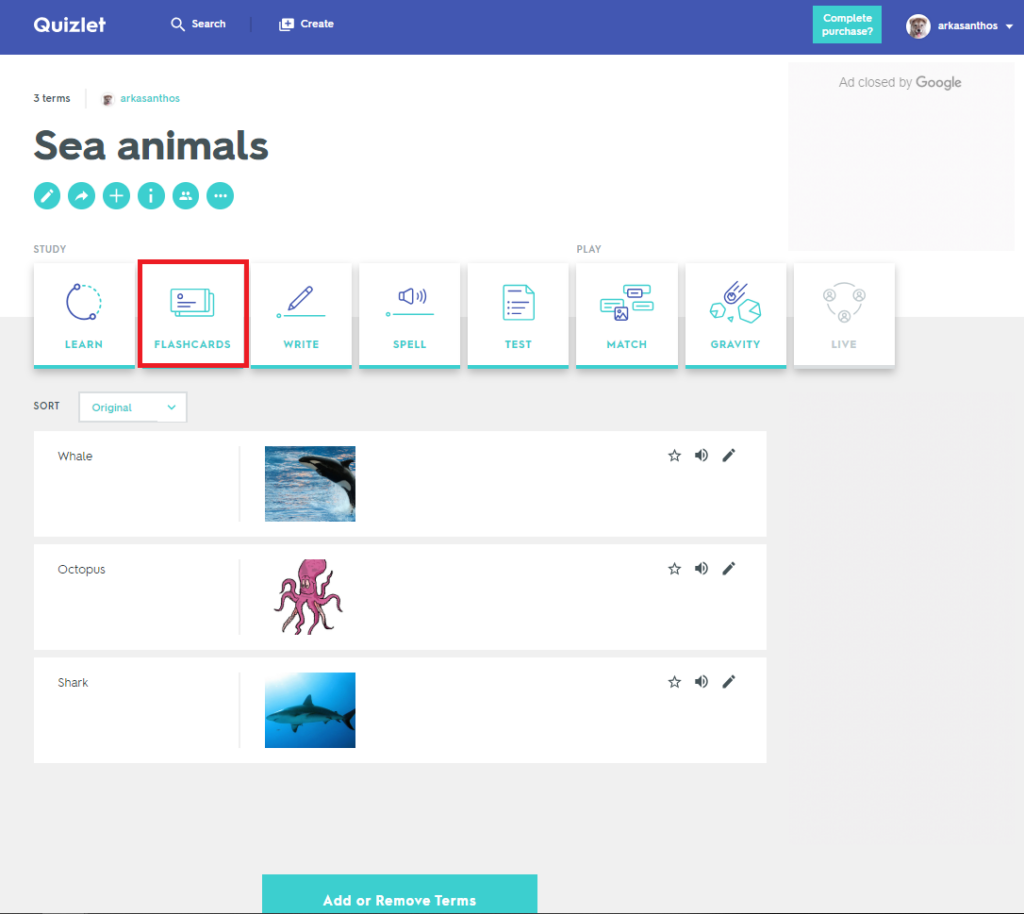The width and height of the screenshot is (1024, 914).
Task: Star the Shark term
Action: coord(673,681)
